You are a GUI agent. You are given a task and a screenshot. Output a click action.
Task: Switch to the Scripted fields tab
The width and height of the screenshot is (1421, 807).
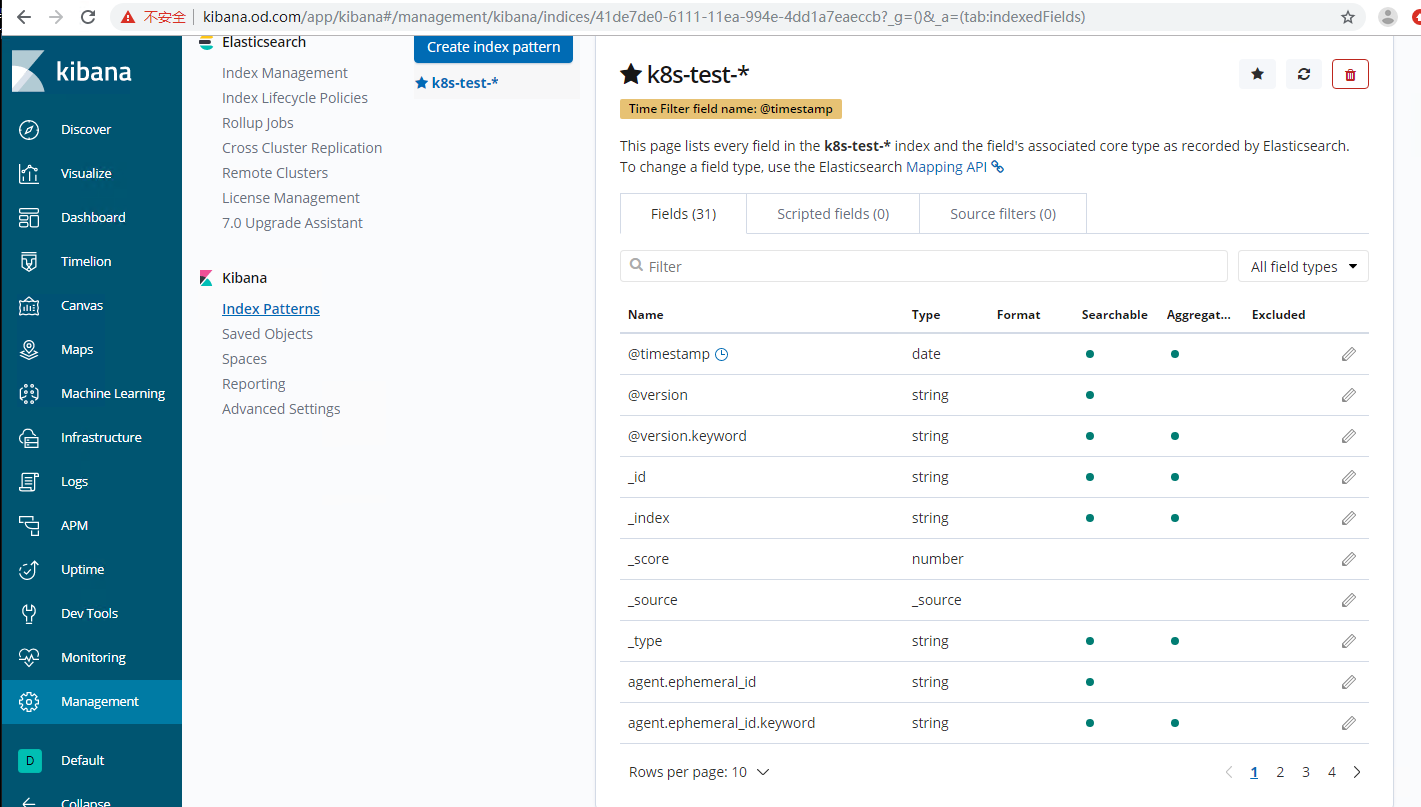[833, 214]
